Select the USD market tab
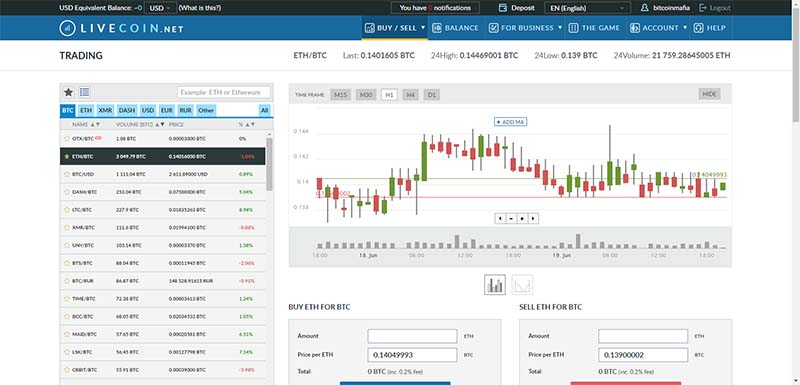This screenshot has width=800, height=385. click(148, 110)
